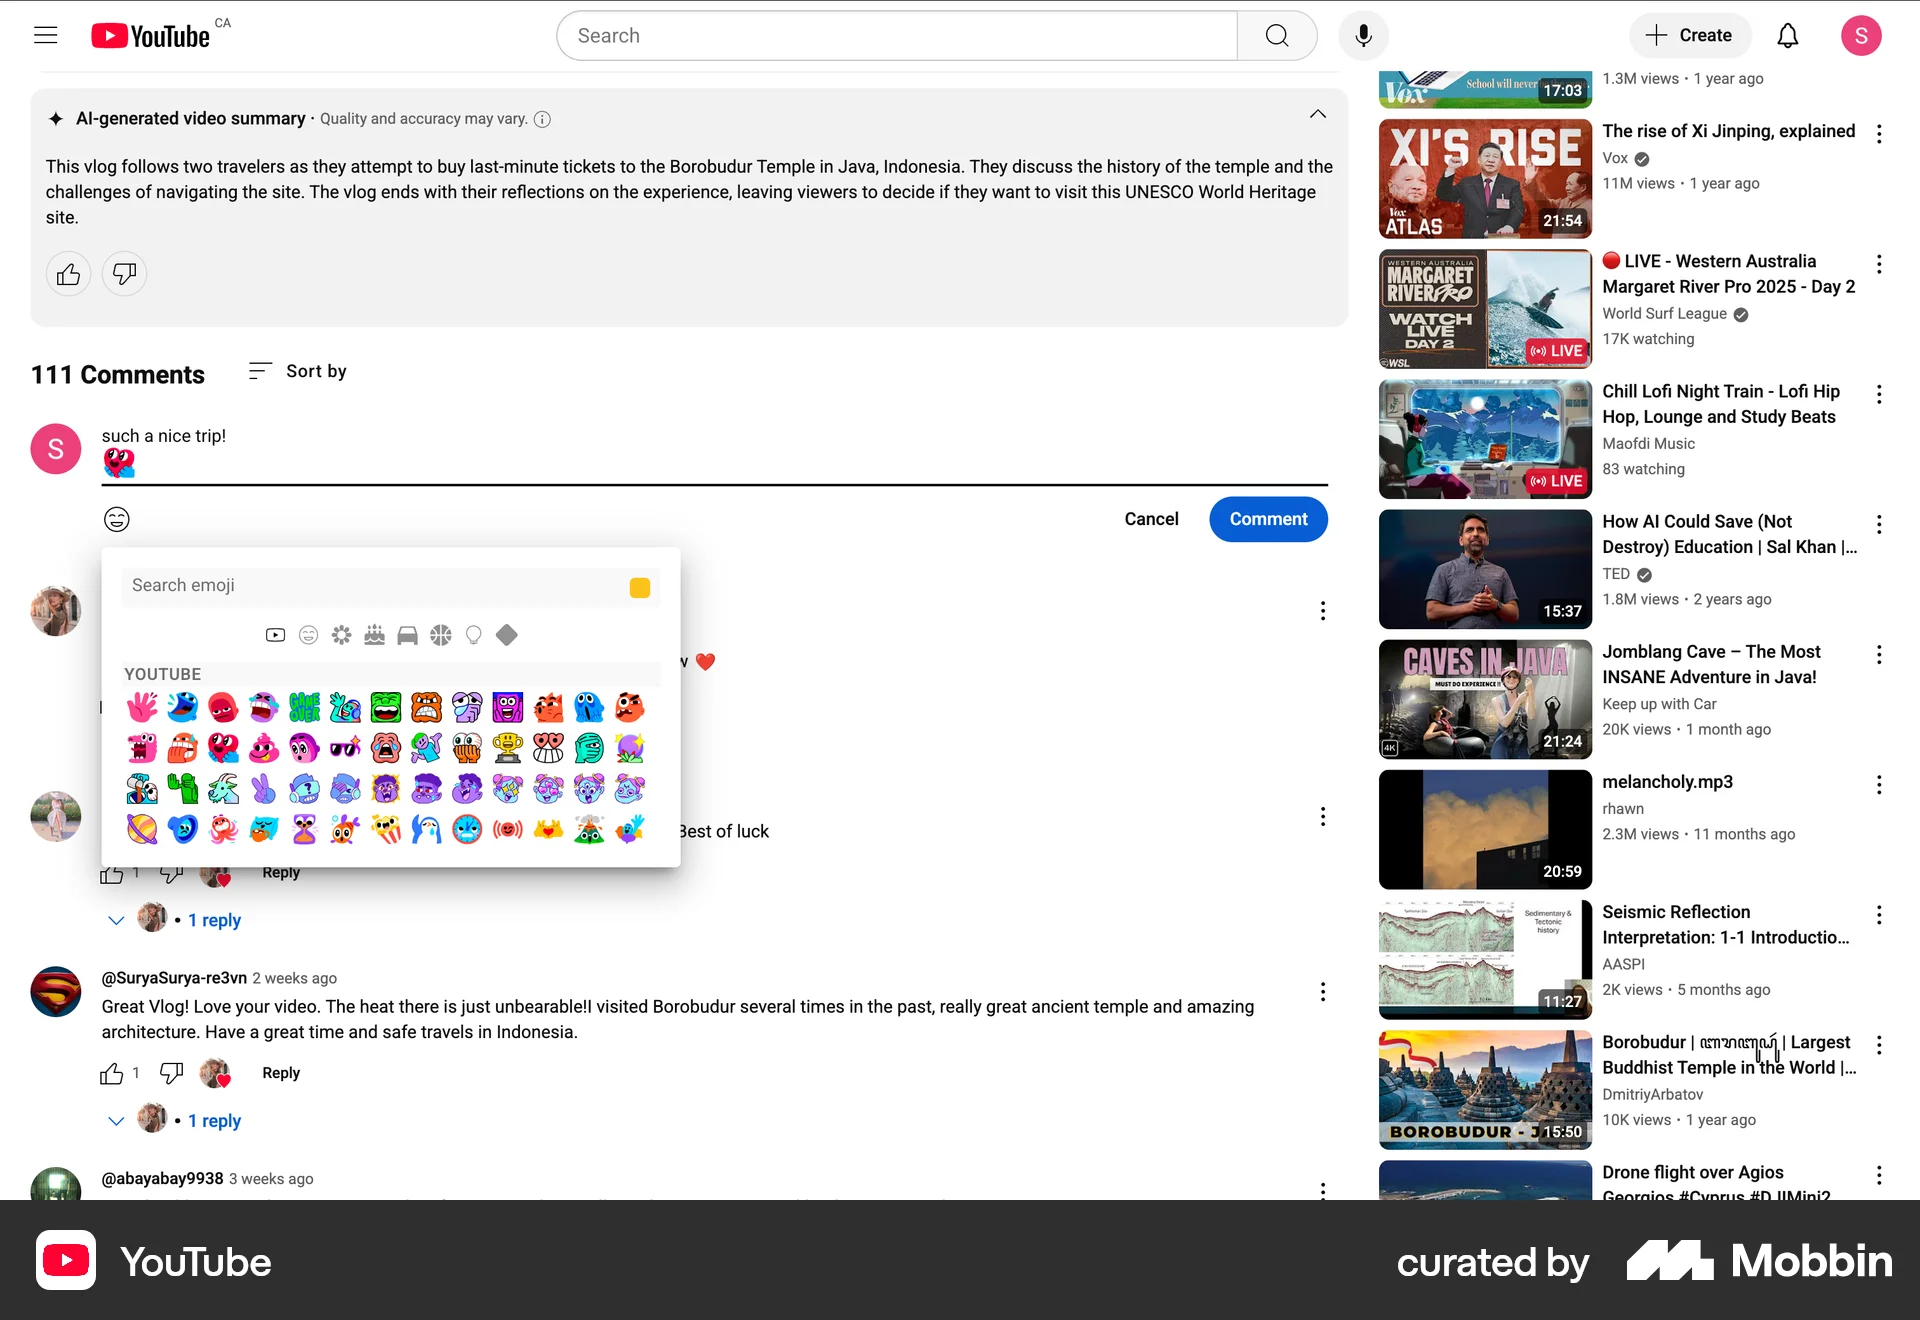Viewport: 1920px width, 1320px height.
Task: Pick the yellow skin tone swatch
Action: tap(640, 587)
